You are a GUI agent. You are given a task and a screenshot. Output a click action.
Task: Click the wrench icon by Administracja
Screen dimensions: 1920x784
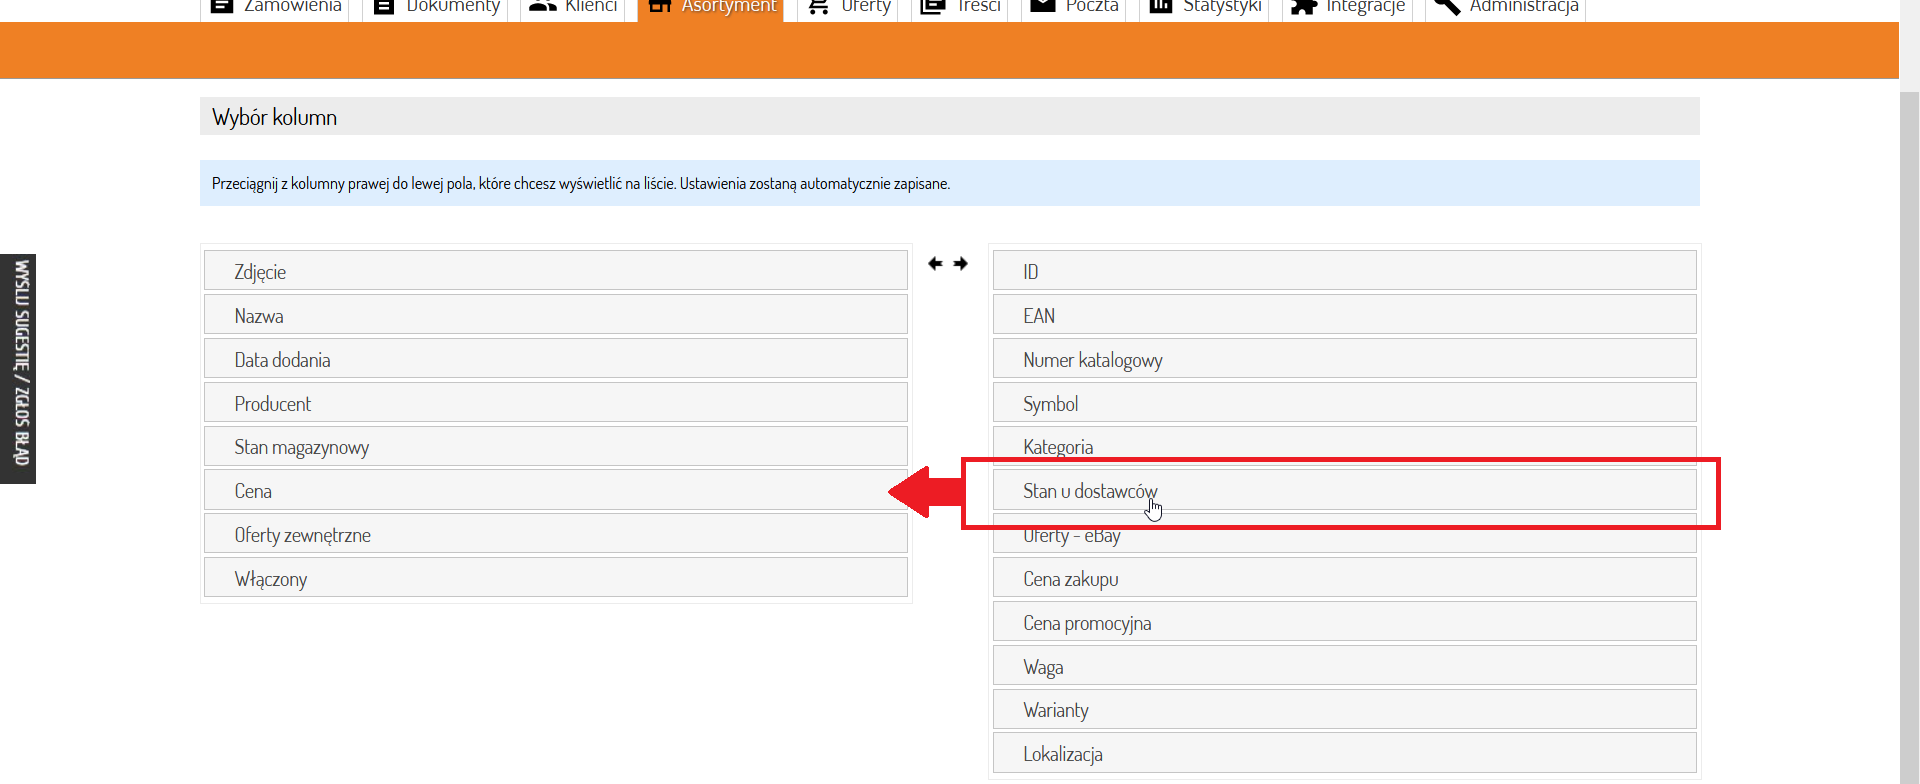coord(1446,6)
